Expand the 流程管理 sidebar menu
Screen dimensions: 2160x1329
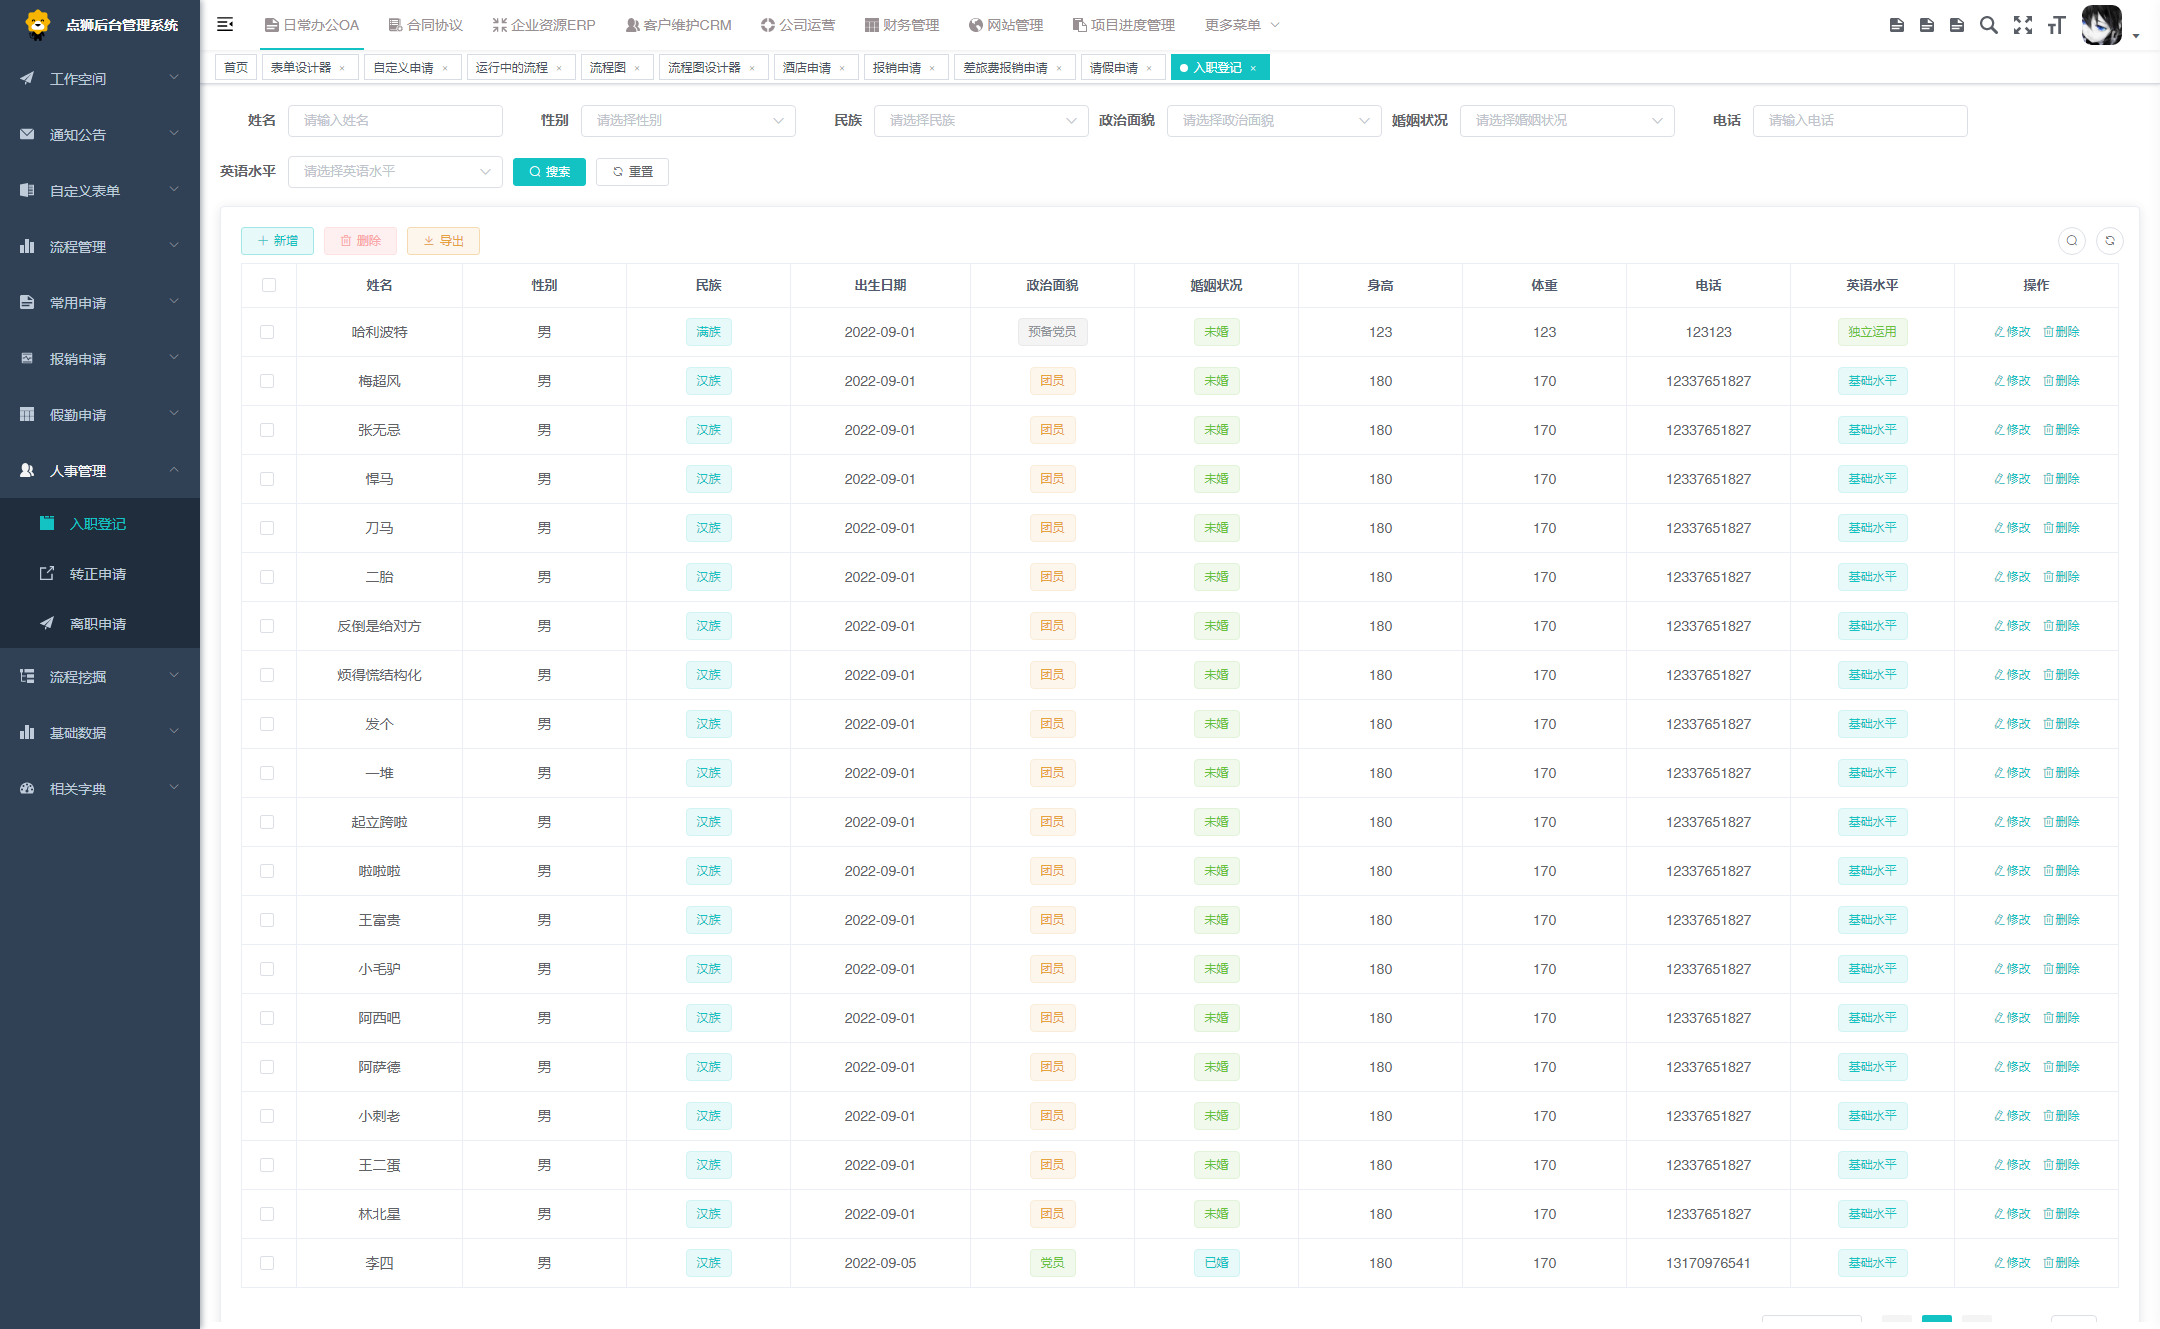98,247
